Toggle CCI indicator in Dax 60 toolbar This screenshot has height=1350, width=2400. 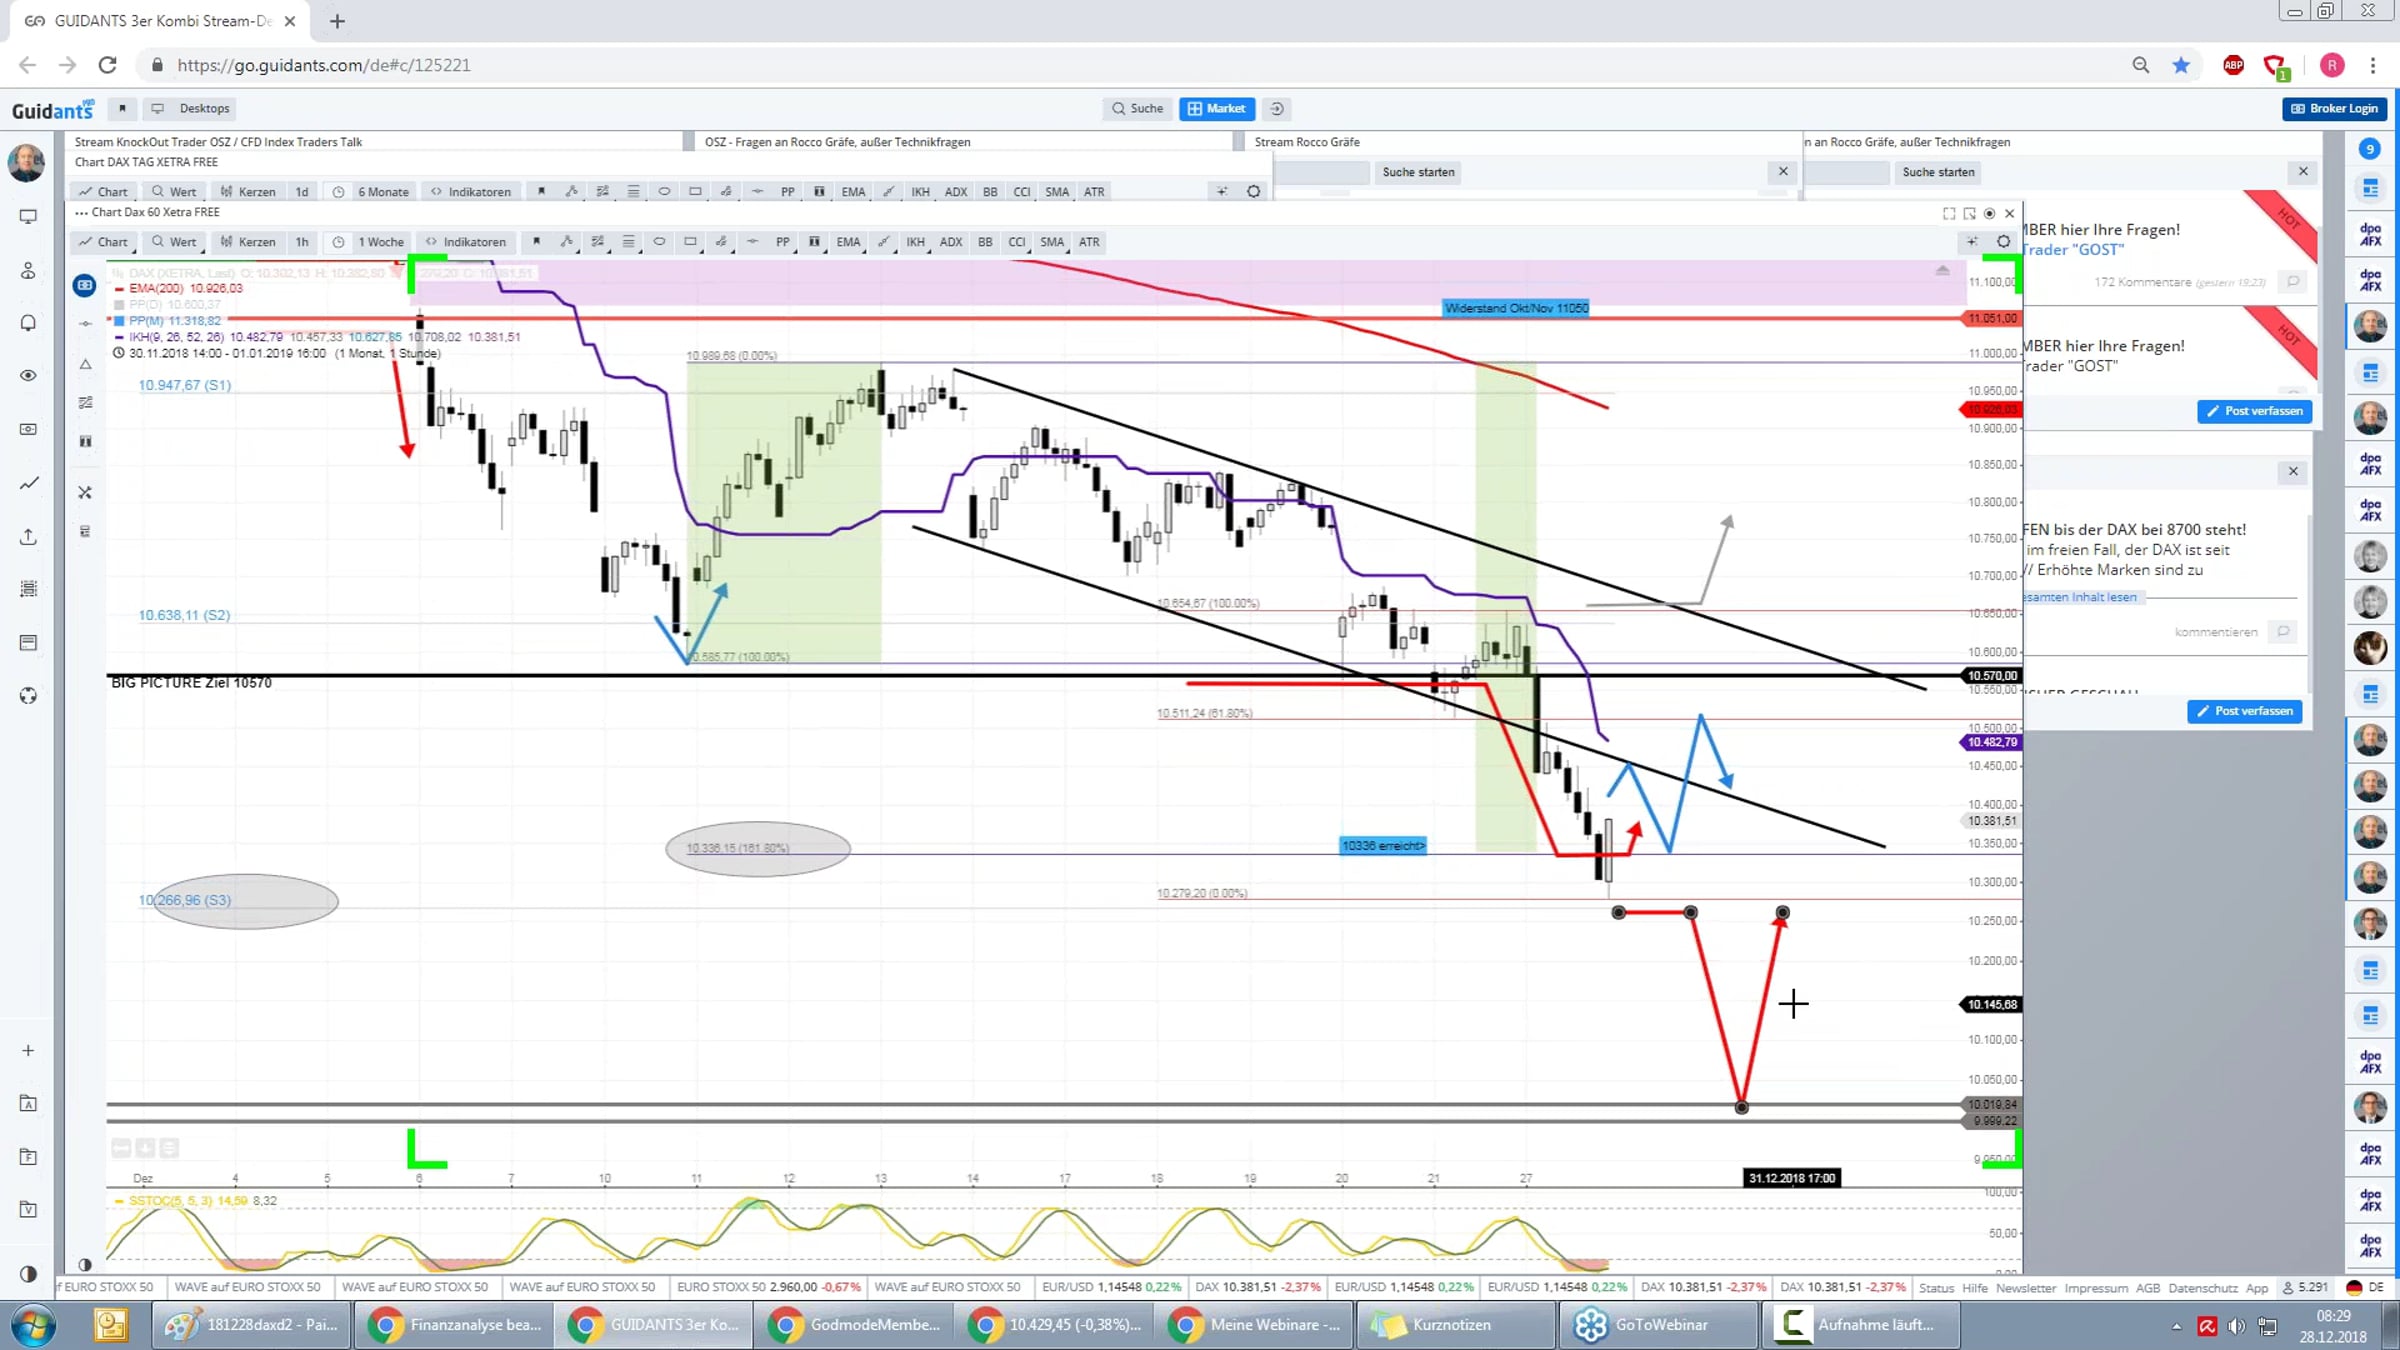[1017, 242]
